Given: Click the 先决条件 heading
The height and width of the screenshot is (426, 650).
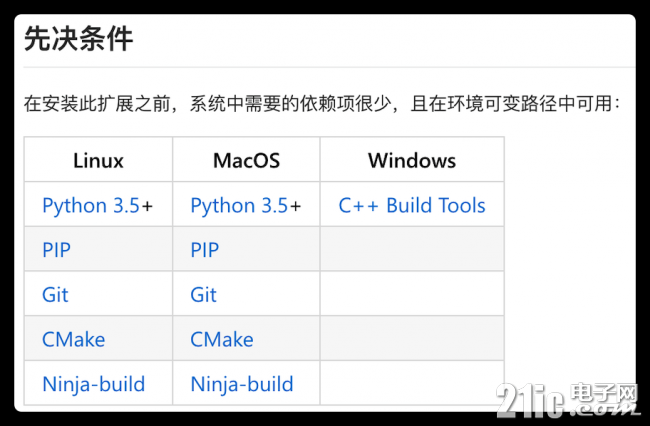Looking at the screenshot, I should tap(78, 39).
